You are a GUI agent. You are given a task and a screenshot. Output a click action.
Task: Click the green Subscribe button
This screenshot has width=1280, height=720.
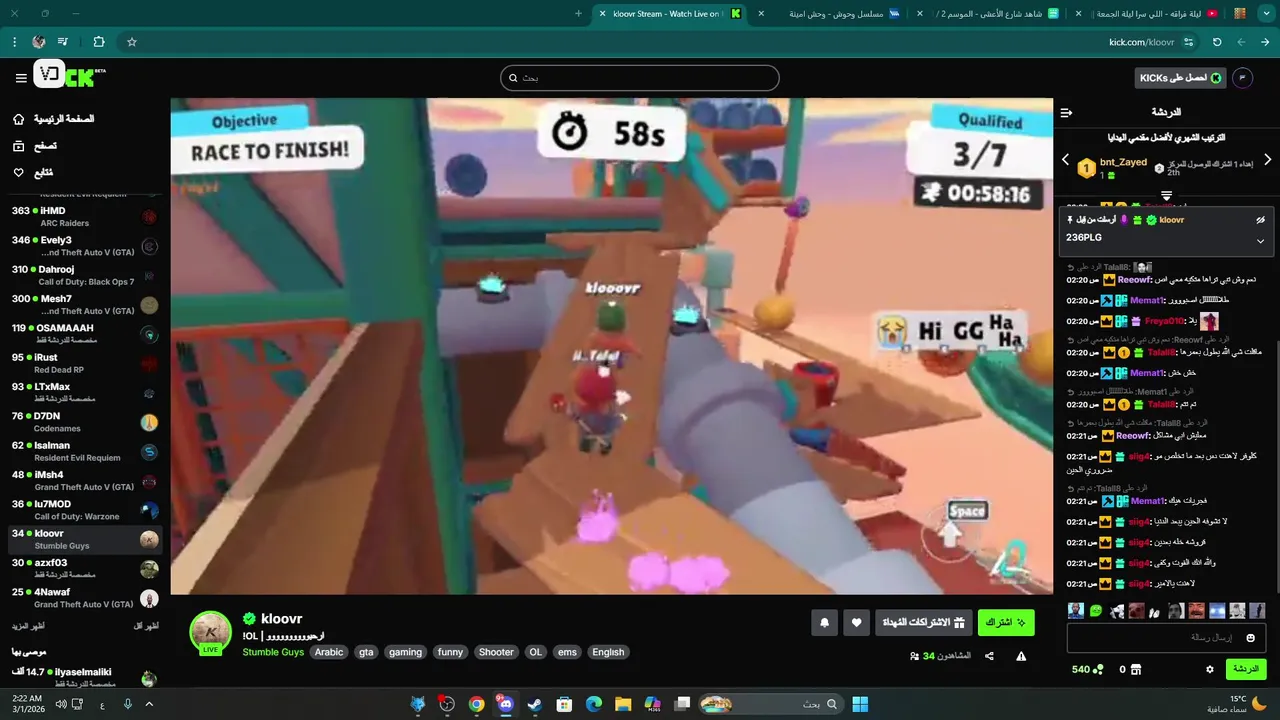(1006, 622)
